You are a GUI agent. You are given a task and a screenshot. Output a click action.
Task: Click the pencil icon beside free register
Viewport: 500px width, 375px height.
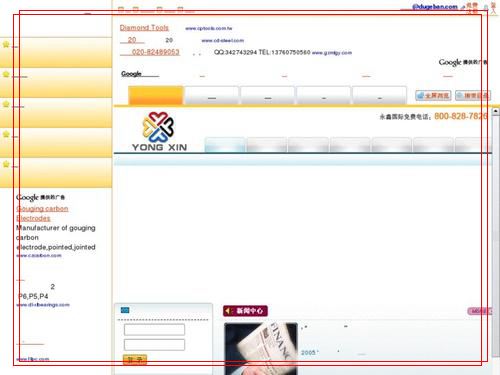coord(463,7)
